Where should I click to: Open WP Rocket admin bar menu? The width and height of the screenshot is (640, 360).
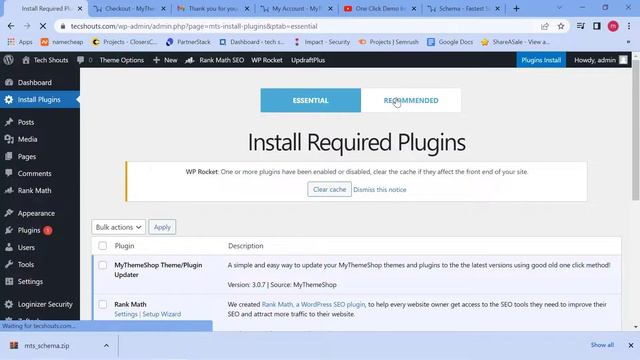tap(267, 60)
